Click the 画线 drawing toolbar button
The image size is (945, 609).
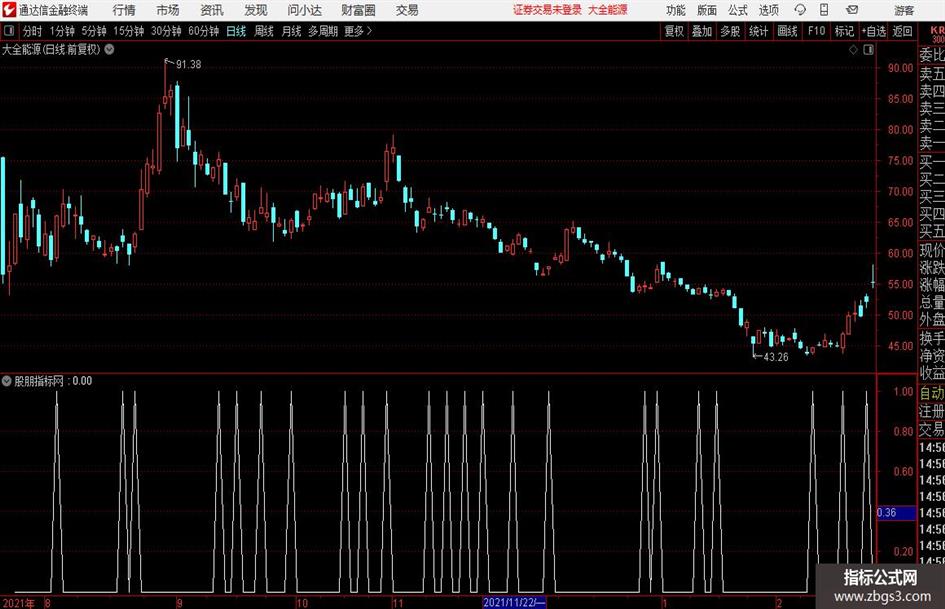[x=787, y=31]
